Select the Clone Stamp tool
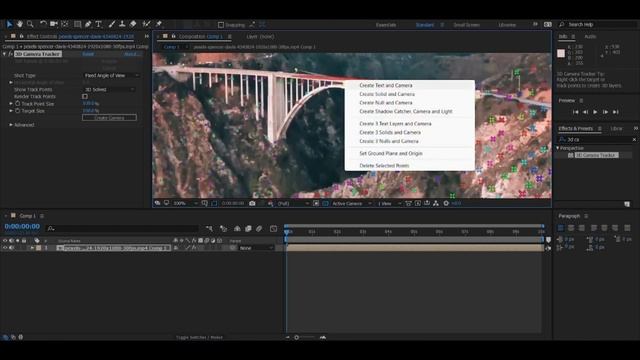Screen dimensions: 640x360 pos(122,24)
